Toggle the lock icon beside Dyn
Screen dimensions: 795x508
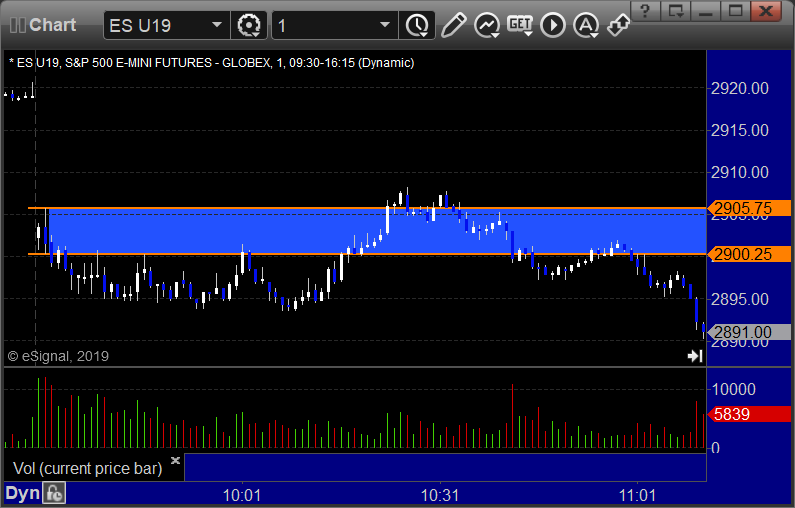(x=54, y=493)
